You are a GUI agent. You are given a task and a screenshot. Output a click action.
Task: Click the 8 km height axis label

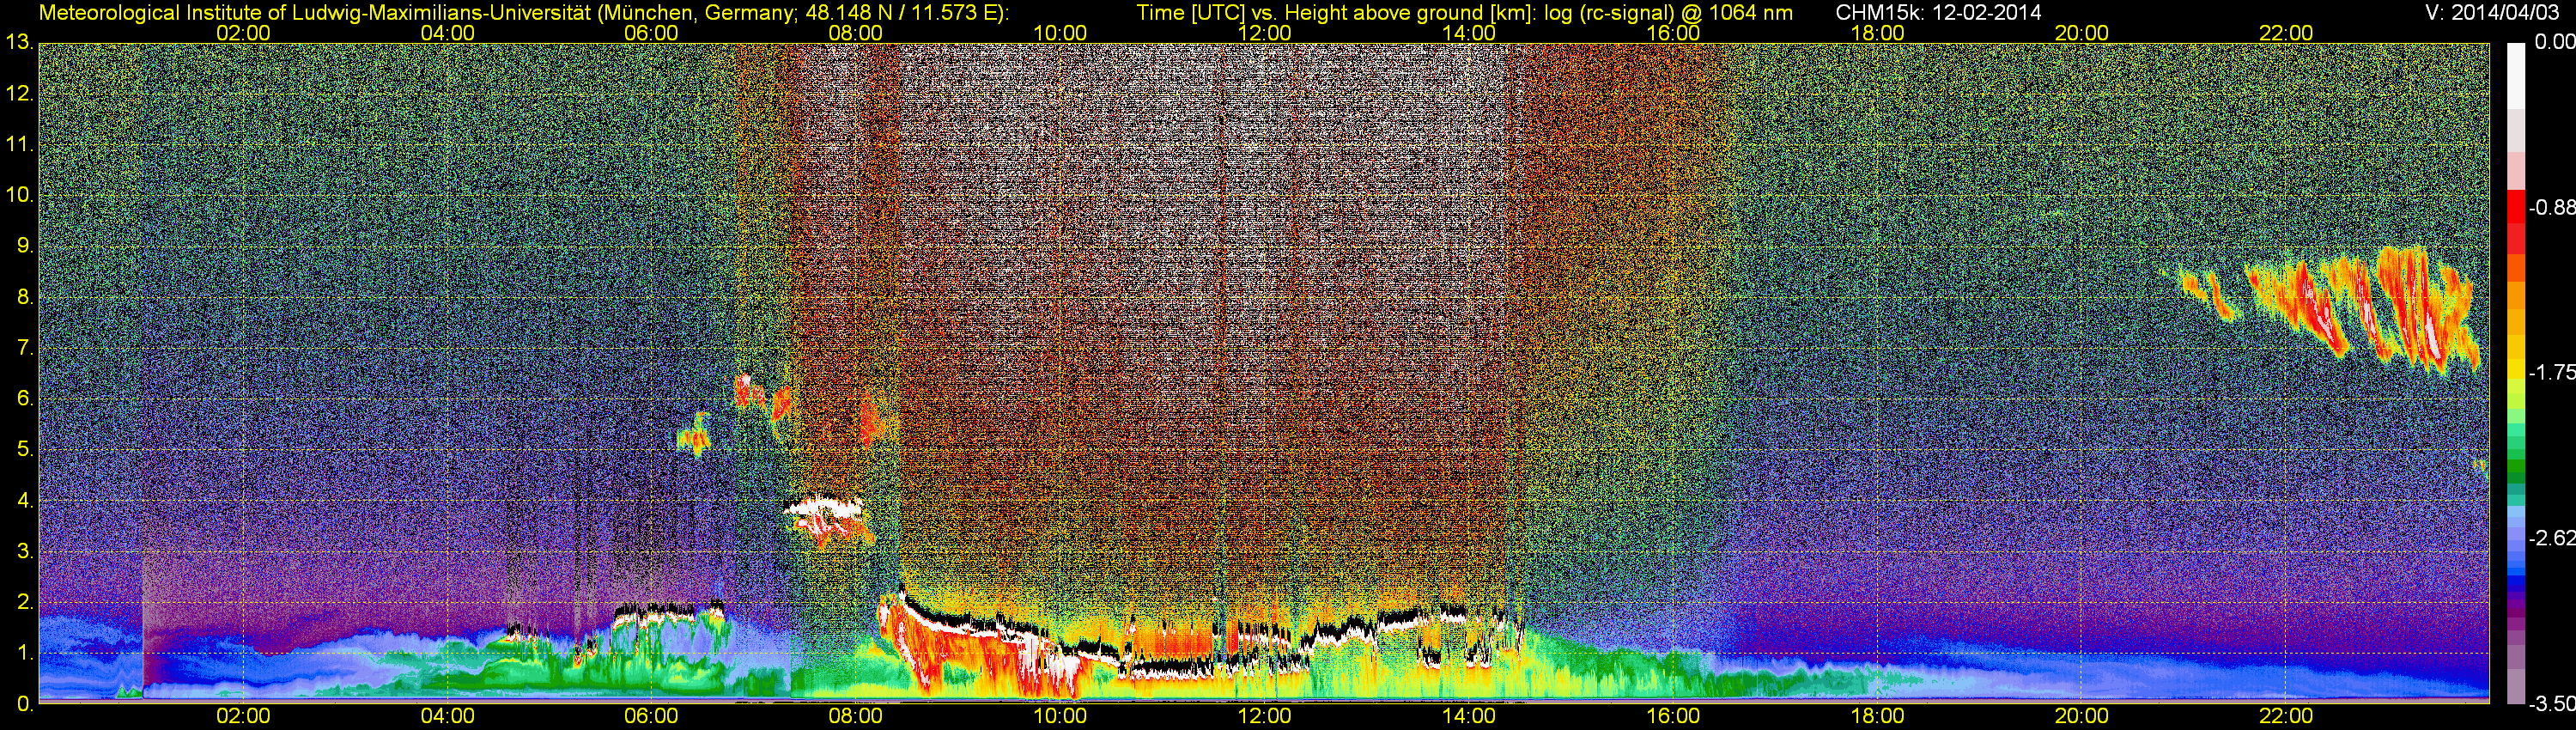point(24,297)
